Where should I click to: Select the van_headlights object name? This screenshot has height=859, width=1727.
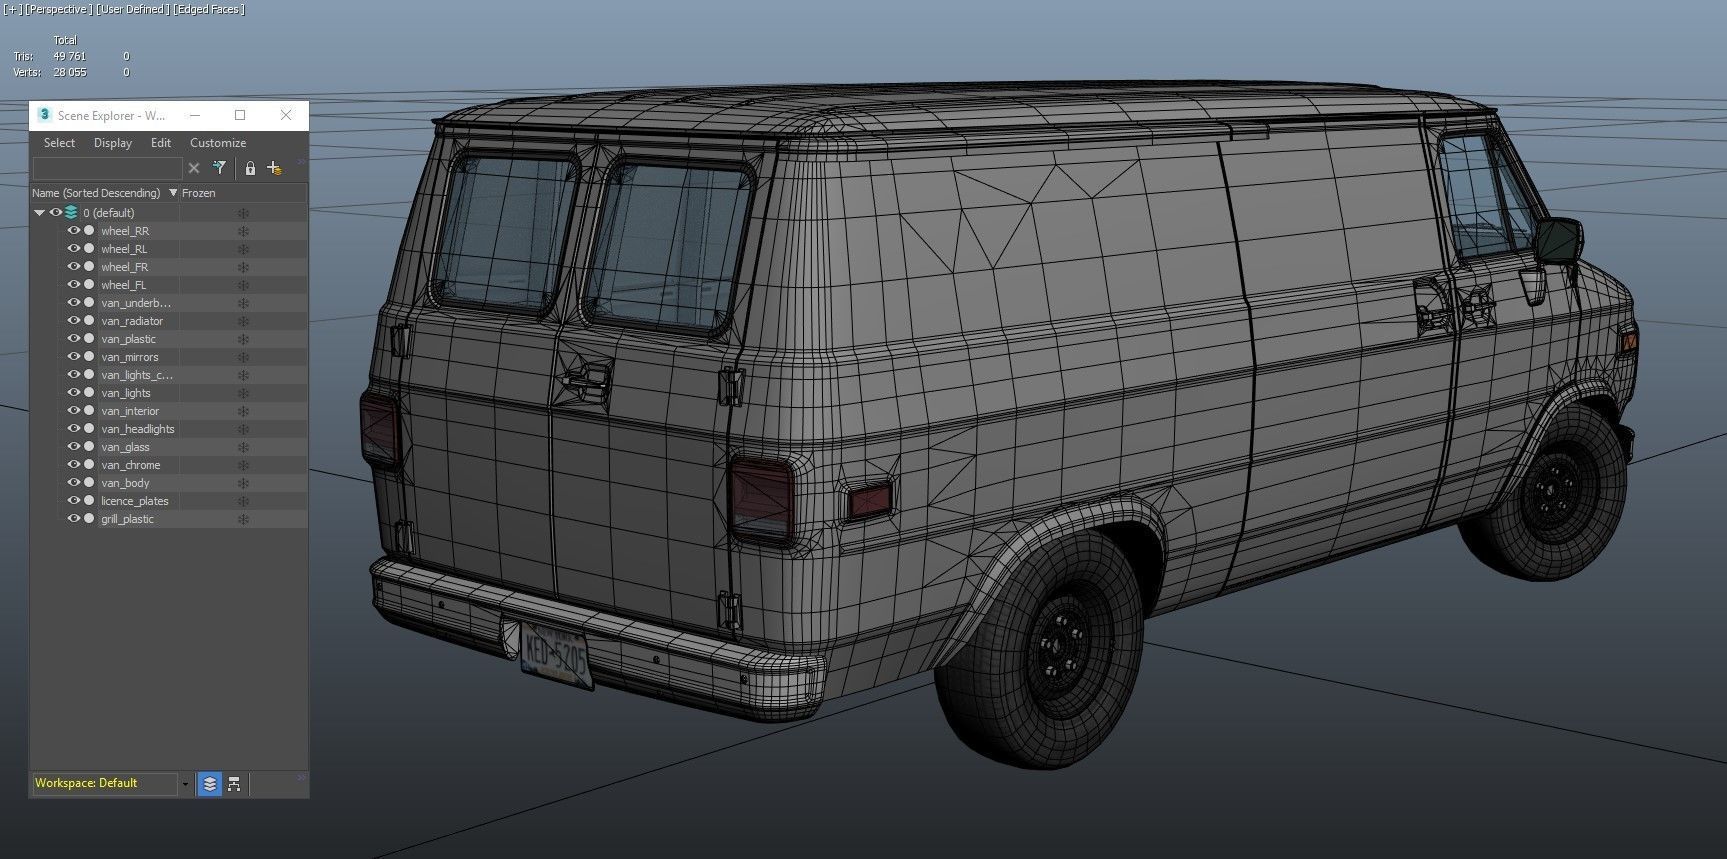pos(137,429)
